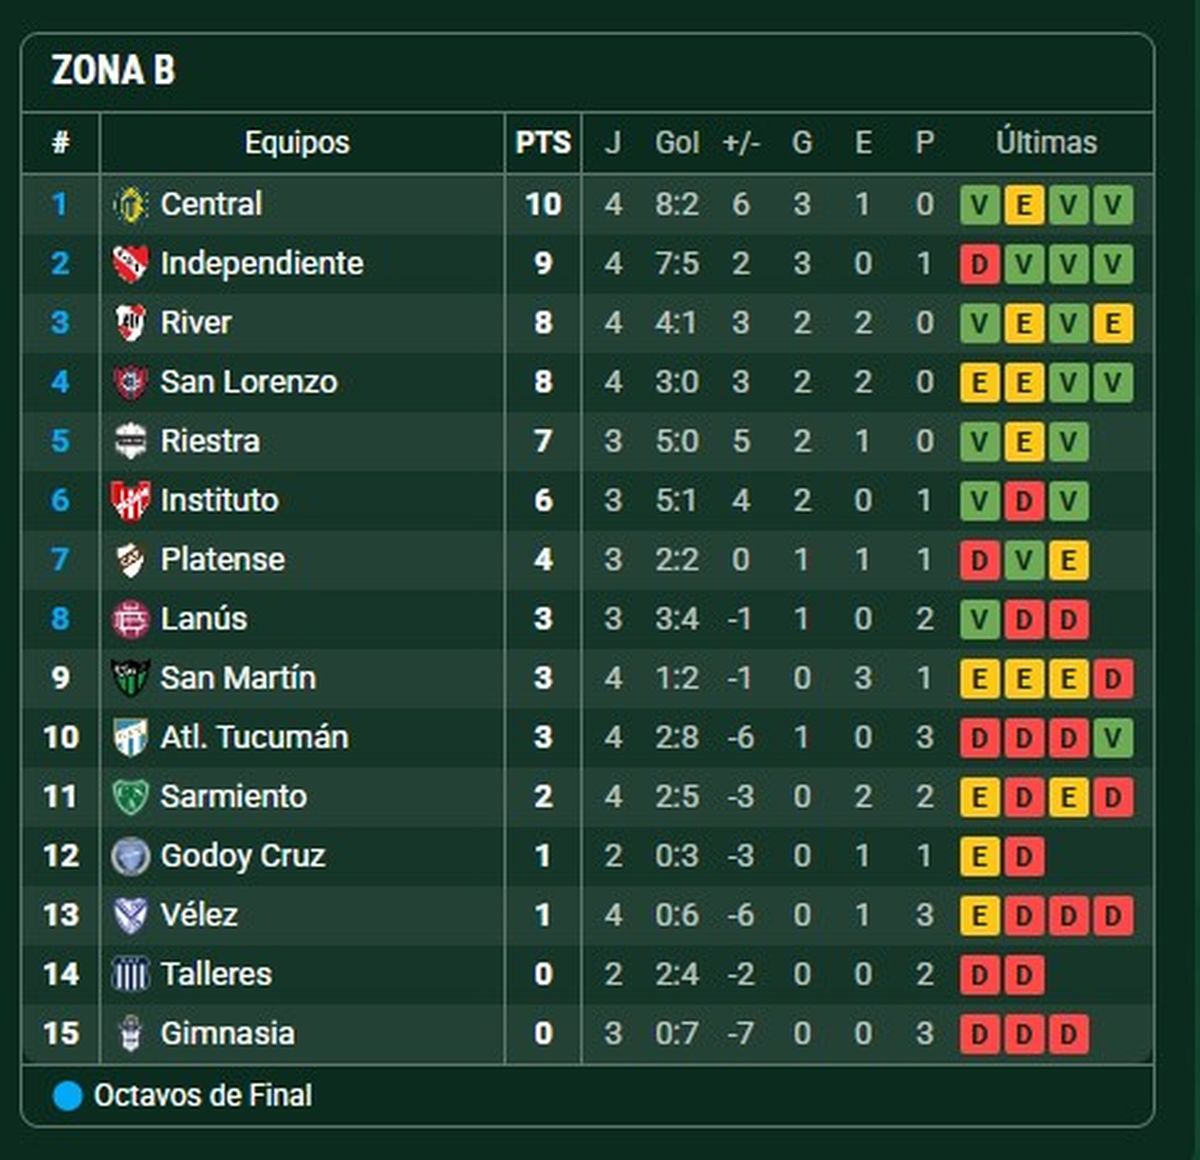Click the Atl. Tucumán shield icon

coord(130,737)
